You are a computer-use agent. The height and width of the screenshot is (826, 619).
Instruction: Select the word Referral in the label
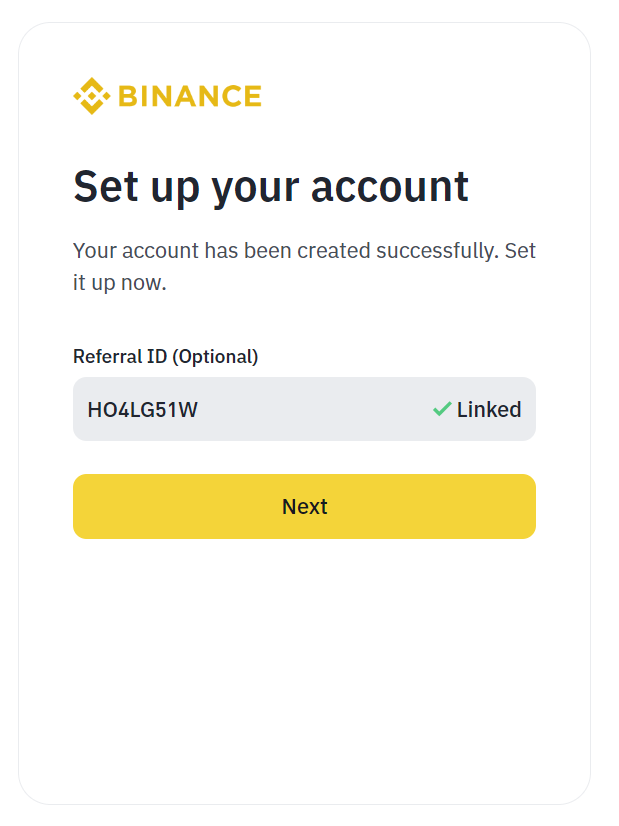click(108, 357)
